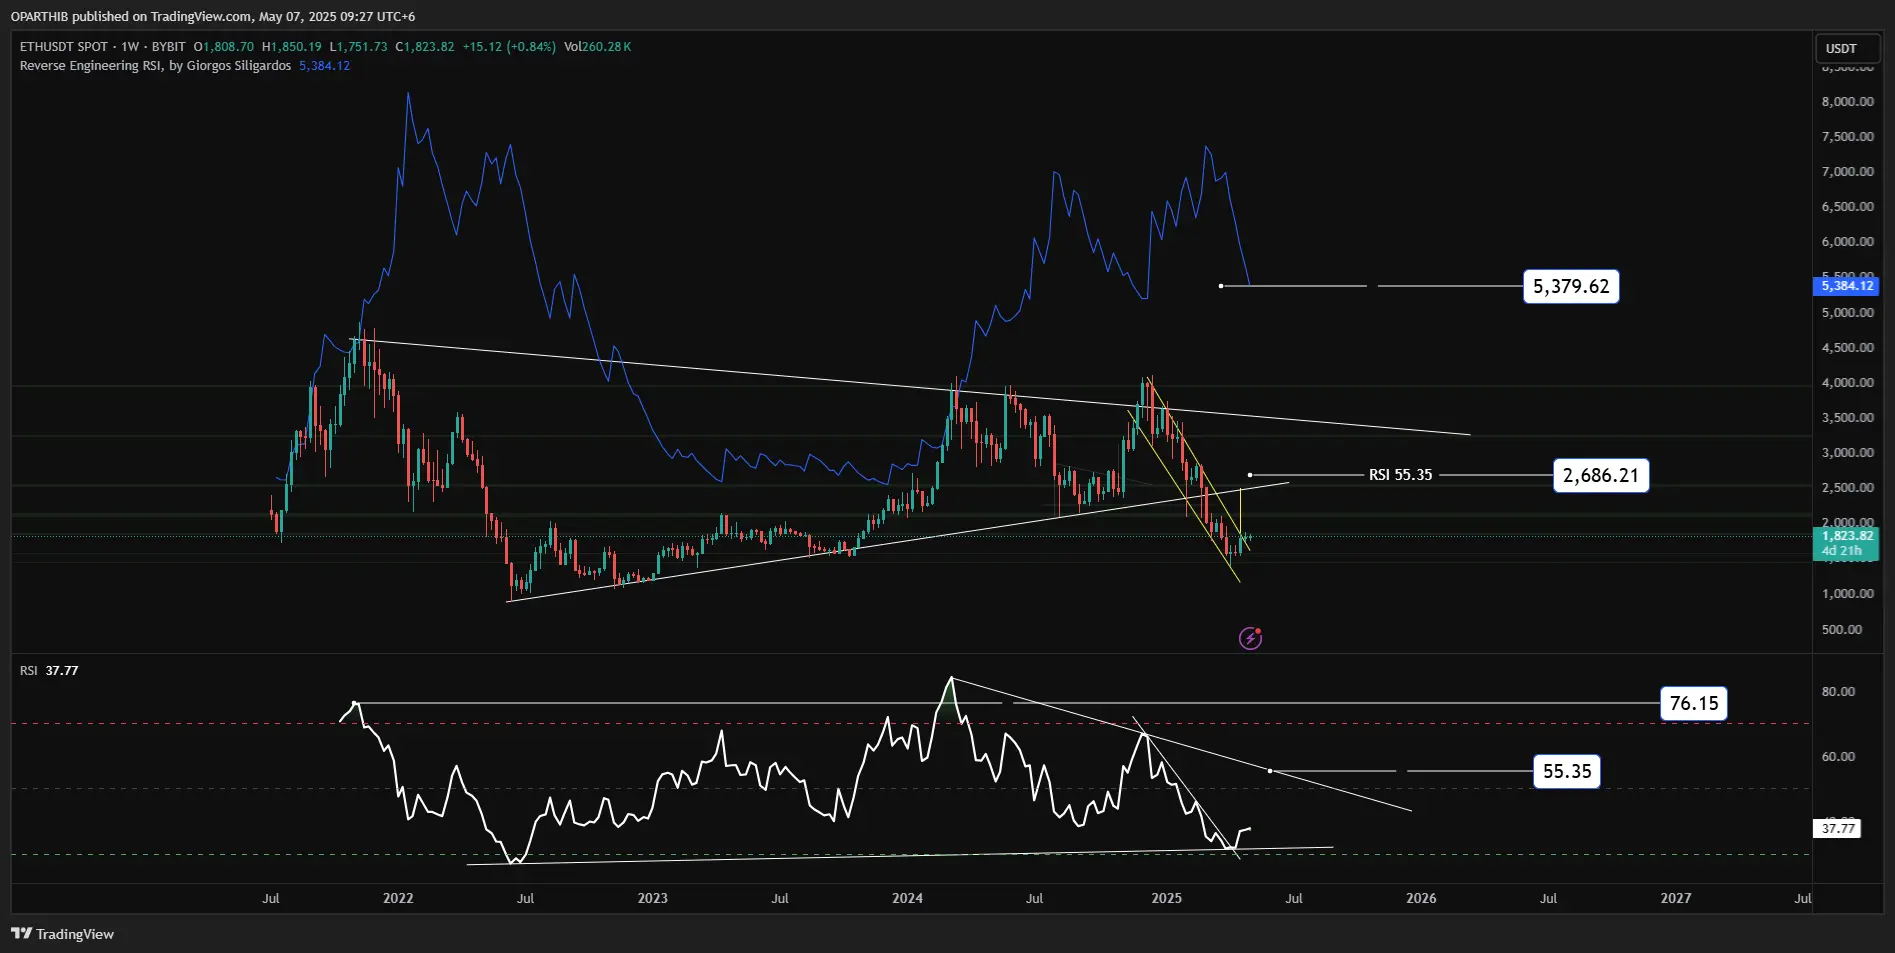Click the 2026 label on time axis
The width and height of the screenshot is (1895, 953).
(1421, 898)
